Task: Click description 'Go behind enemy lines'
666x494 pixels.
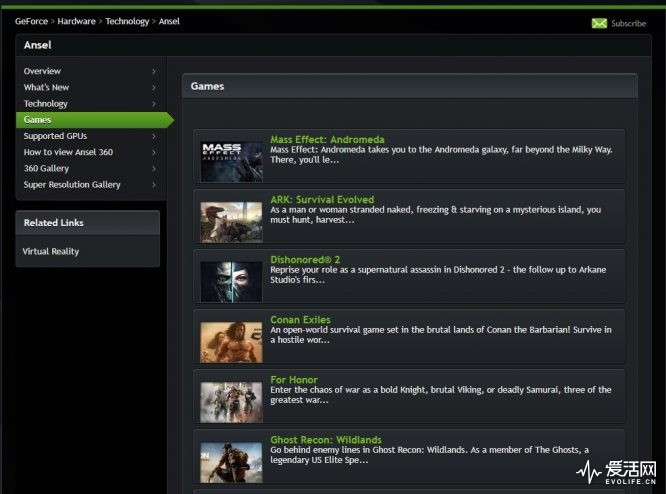Action: (429, 455)
